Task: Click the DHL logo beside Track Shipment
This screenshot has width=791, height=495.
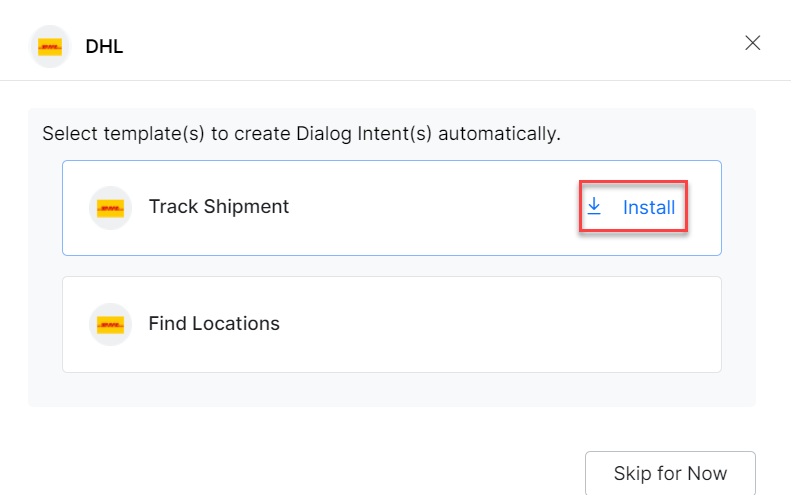Action: coord(110,208)
